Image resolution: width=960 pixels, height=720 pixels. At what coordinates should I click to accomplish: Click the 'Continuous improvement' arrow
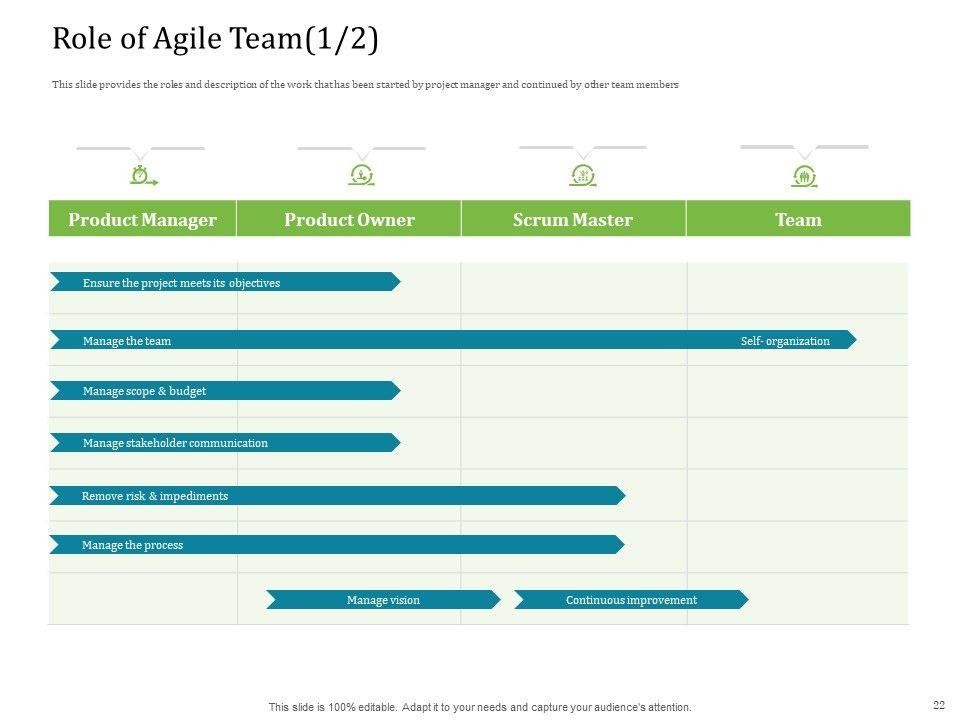[x=631, y=600]
